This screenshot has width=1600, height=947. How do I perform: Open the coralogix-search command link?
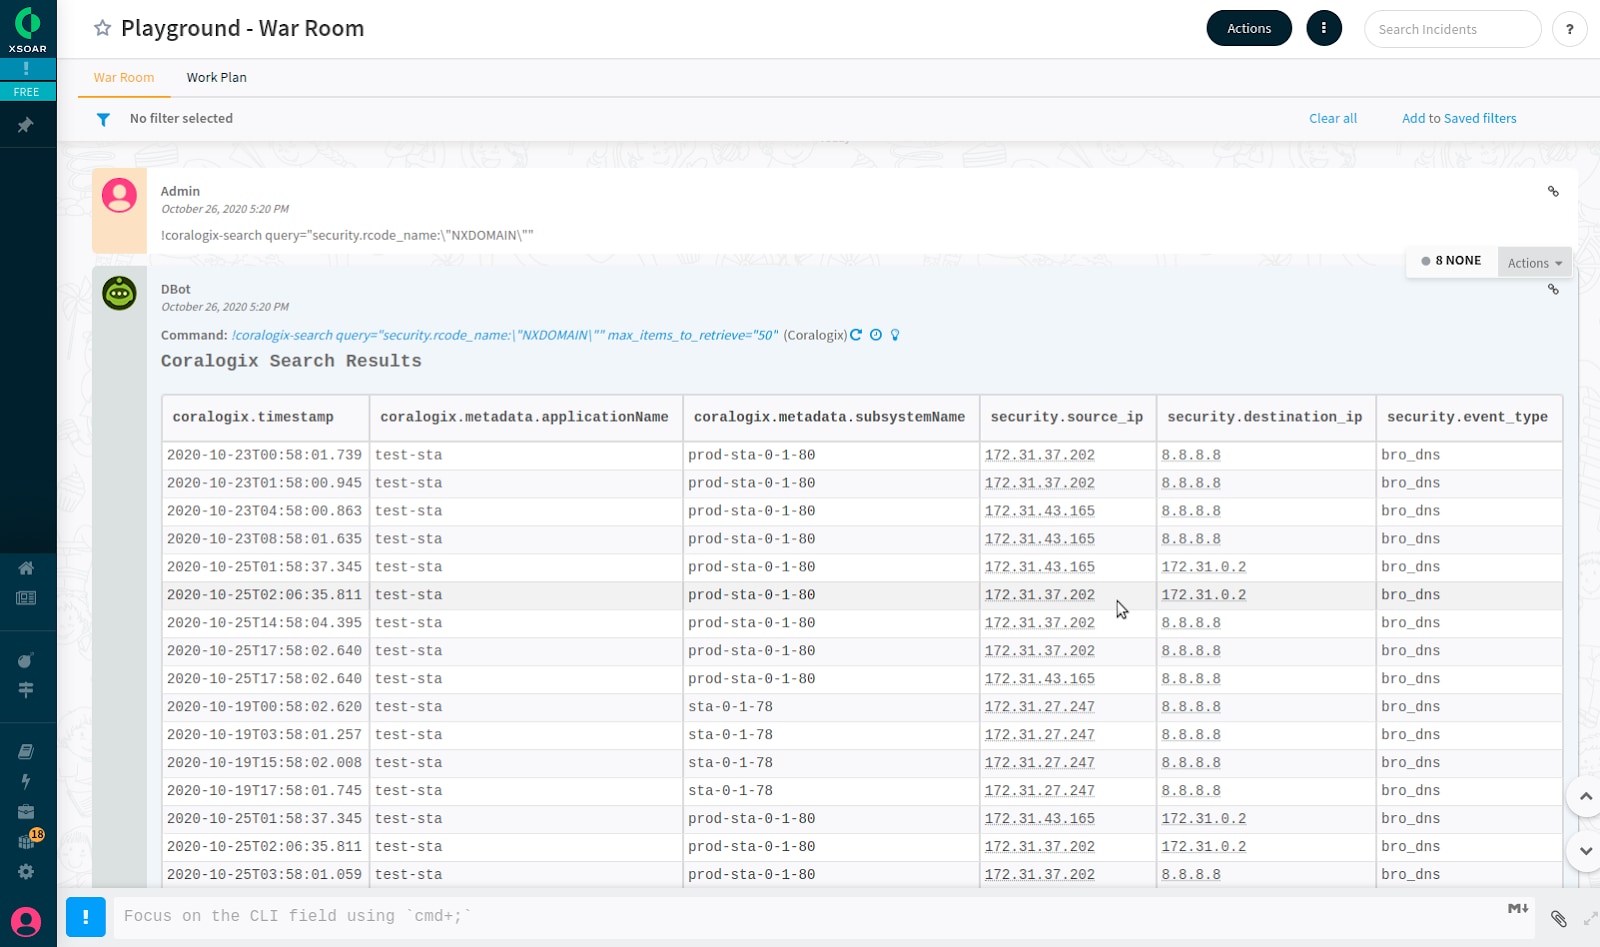505,335
